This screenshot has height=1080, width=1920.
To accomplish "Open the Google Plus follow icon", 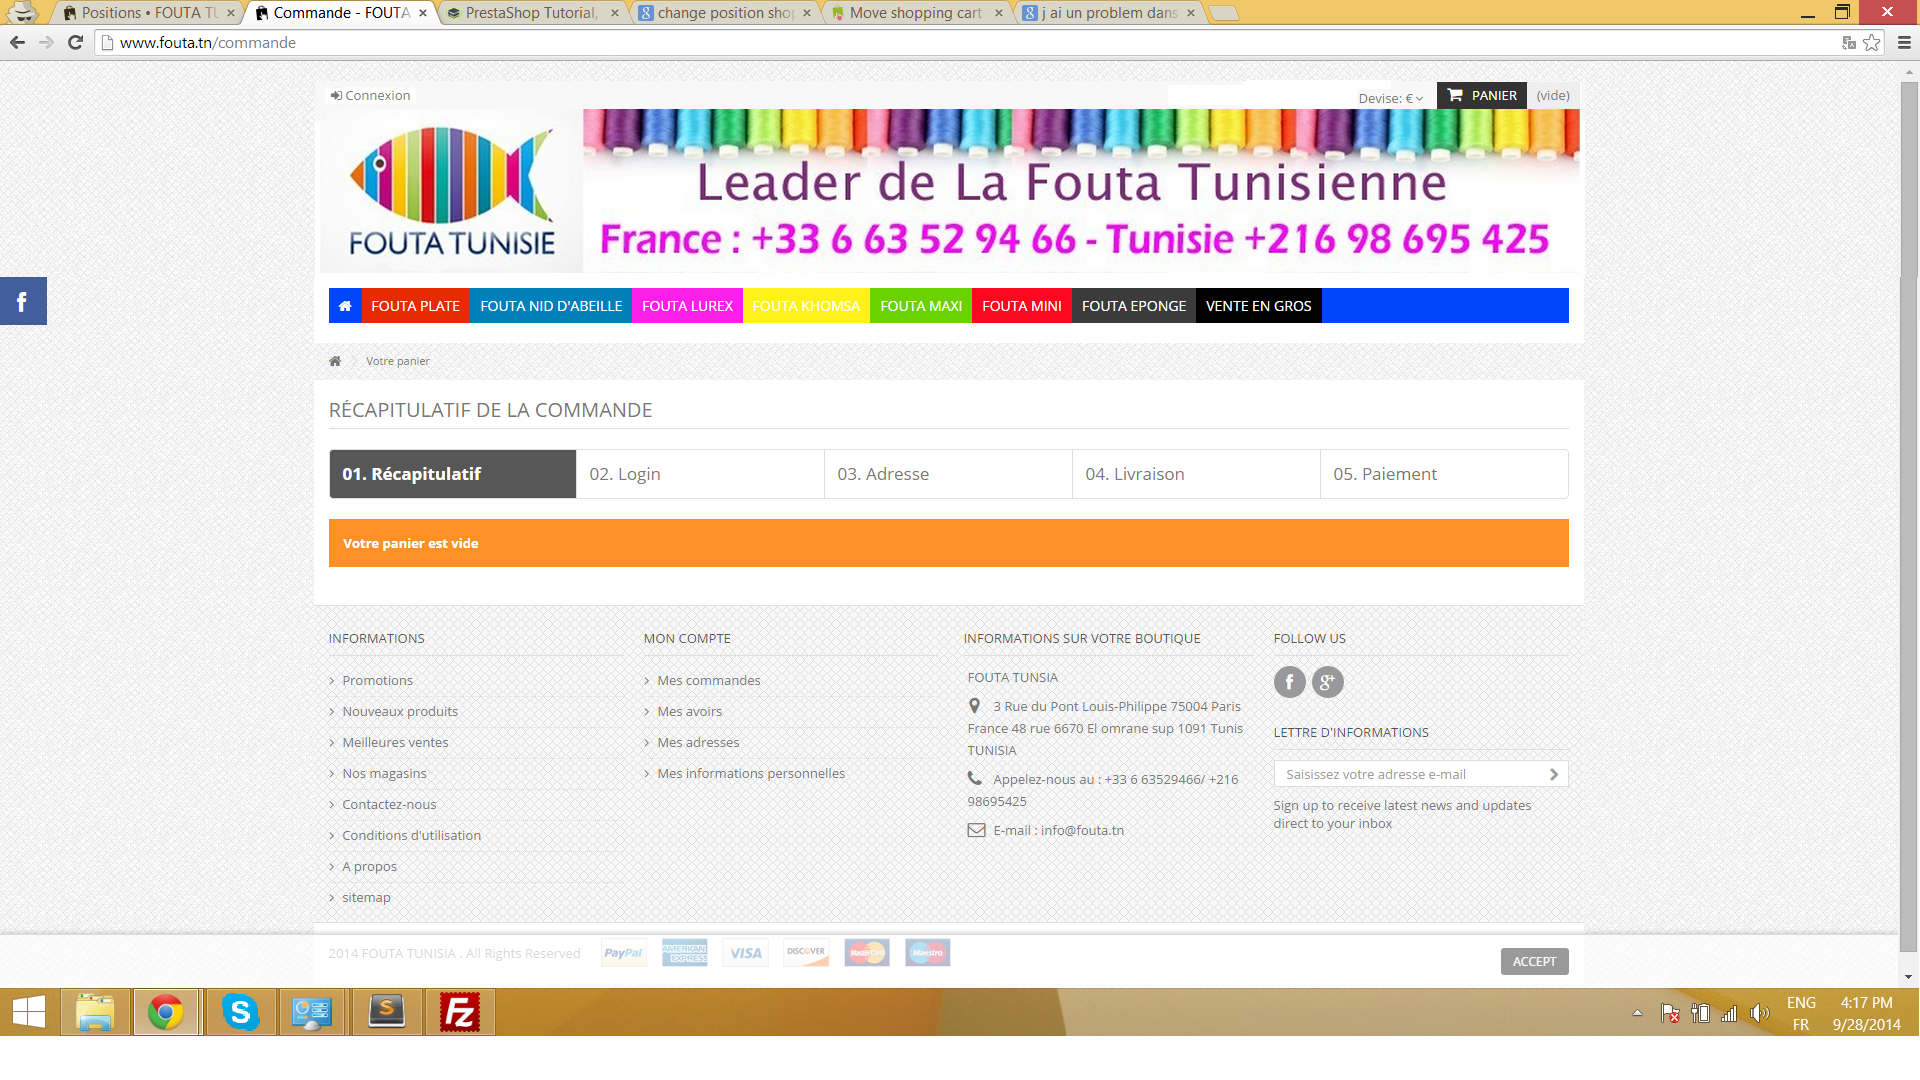I will (1327, 682).
